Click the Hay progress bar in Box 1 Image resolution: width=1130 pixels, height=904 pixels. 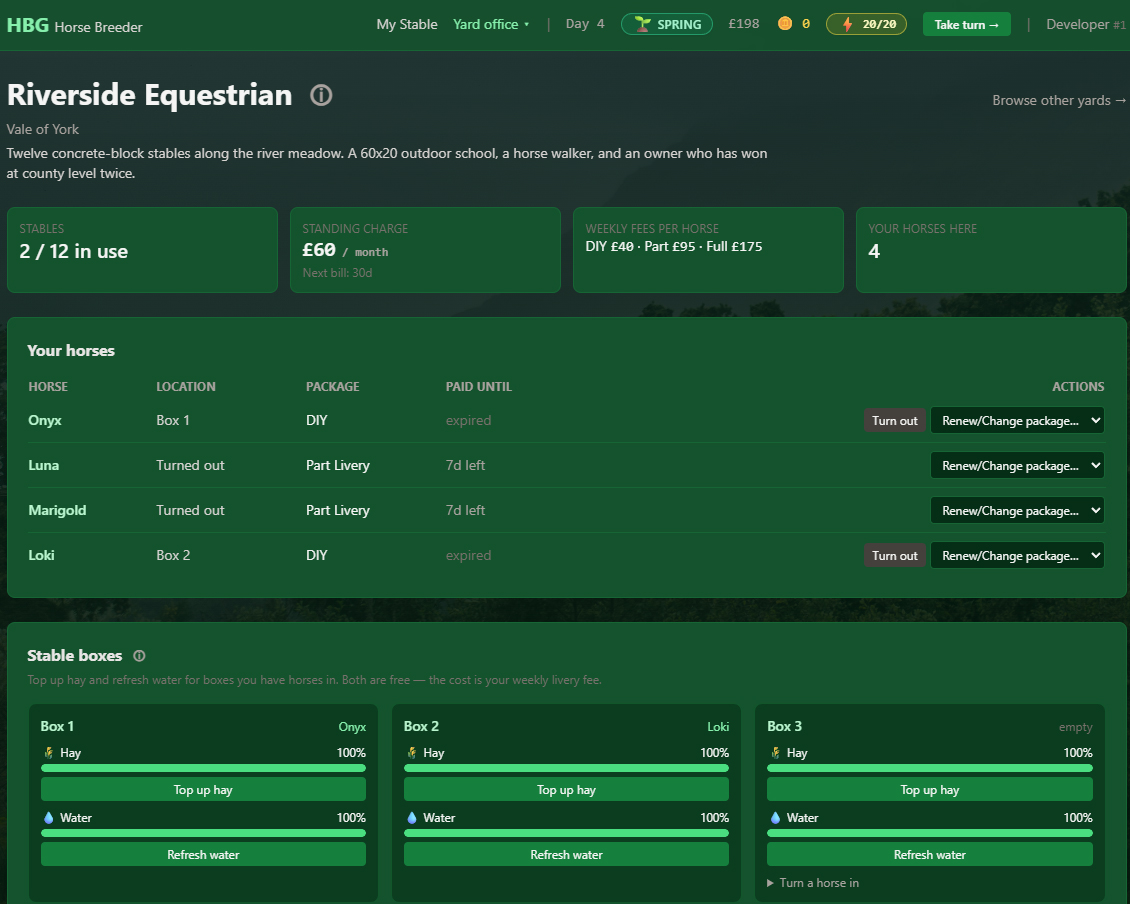(x=203, y=767)
